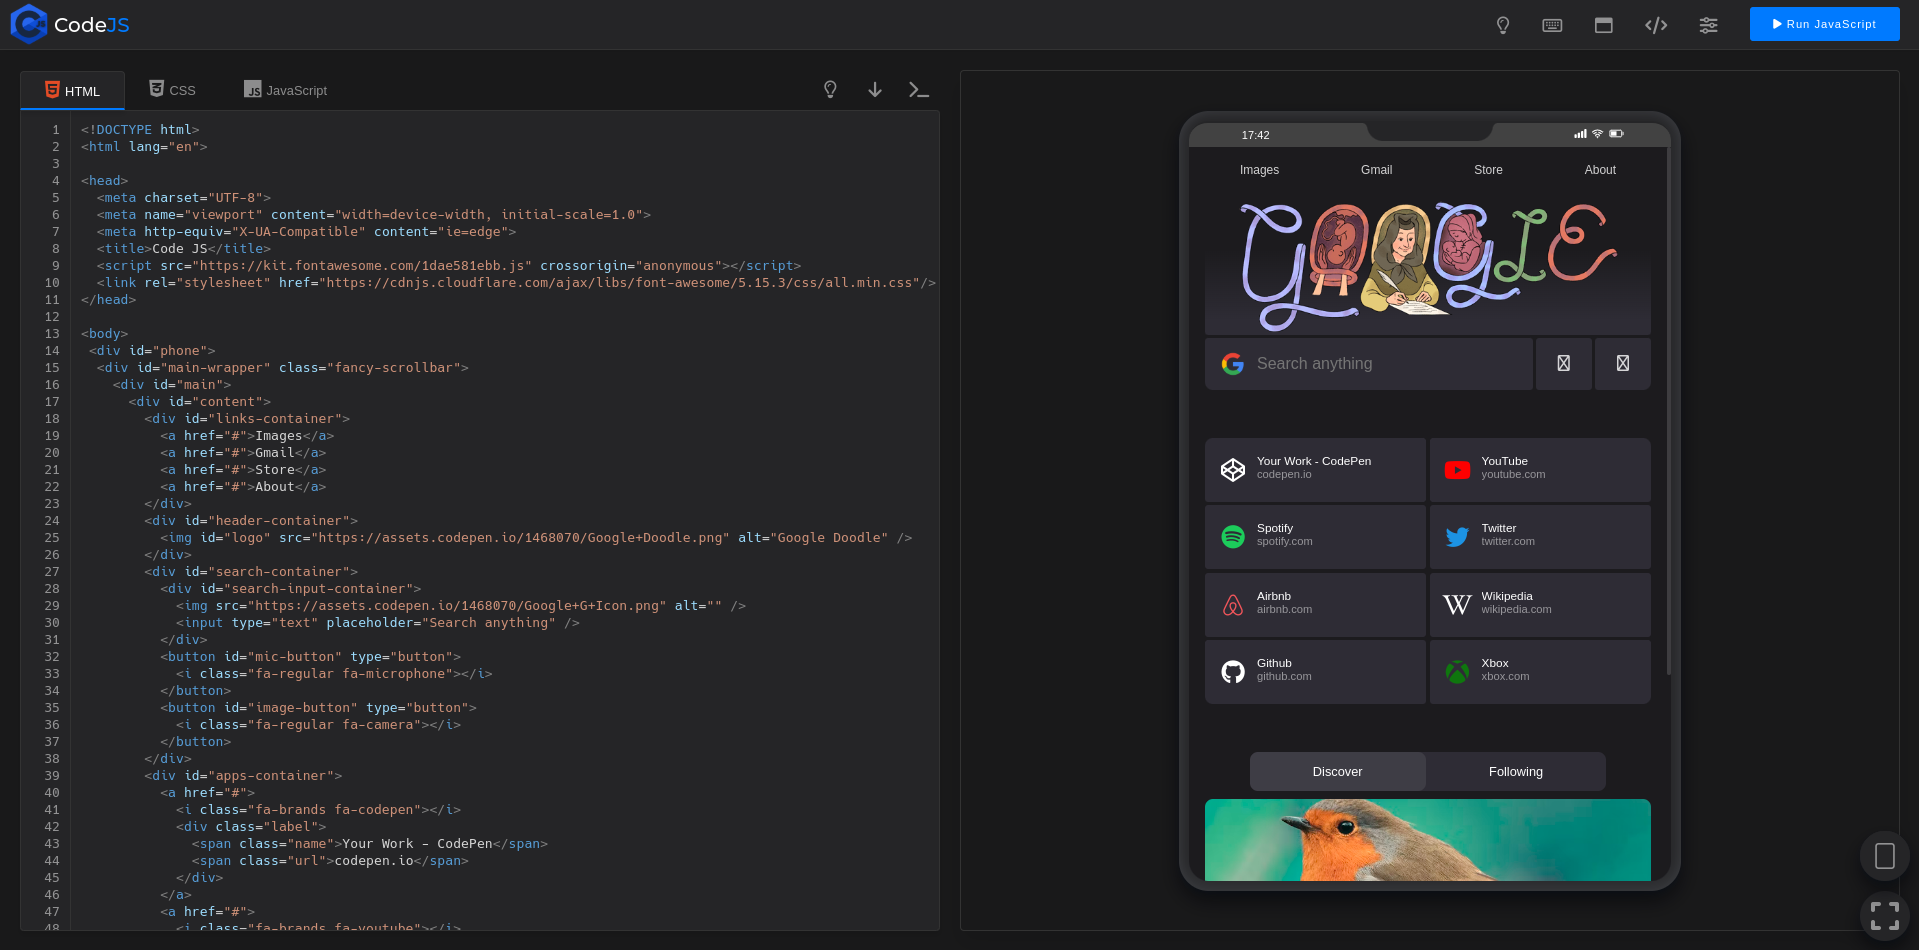This screenshot has height=950, width=1919.
Task: Click the div id="phone" code line
Action: (x=152, y=351)
